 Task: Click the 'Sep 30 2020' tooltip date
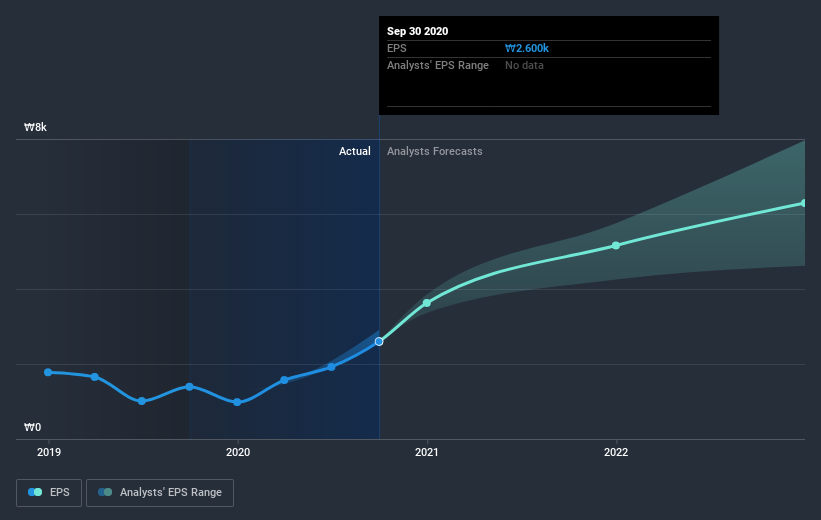pos(417,31)
